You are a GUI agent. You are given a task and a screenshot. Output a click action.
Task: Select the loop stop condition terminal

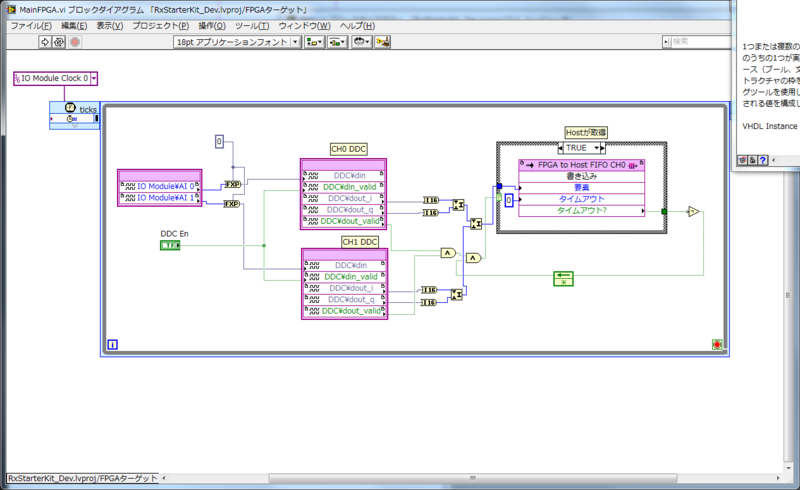pyautogui.click(x=717, y=345)
